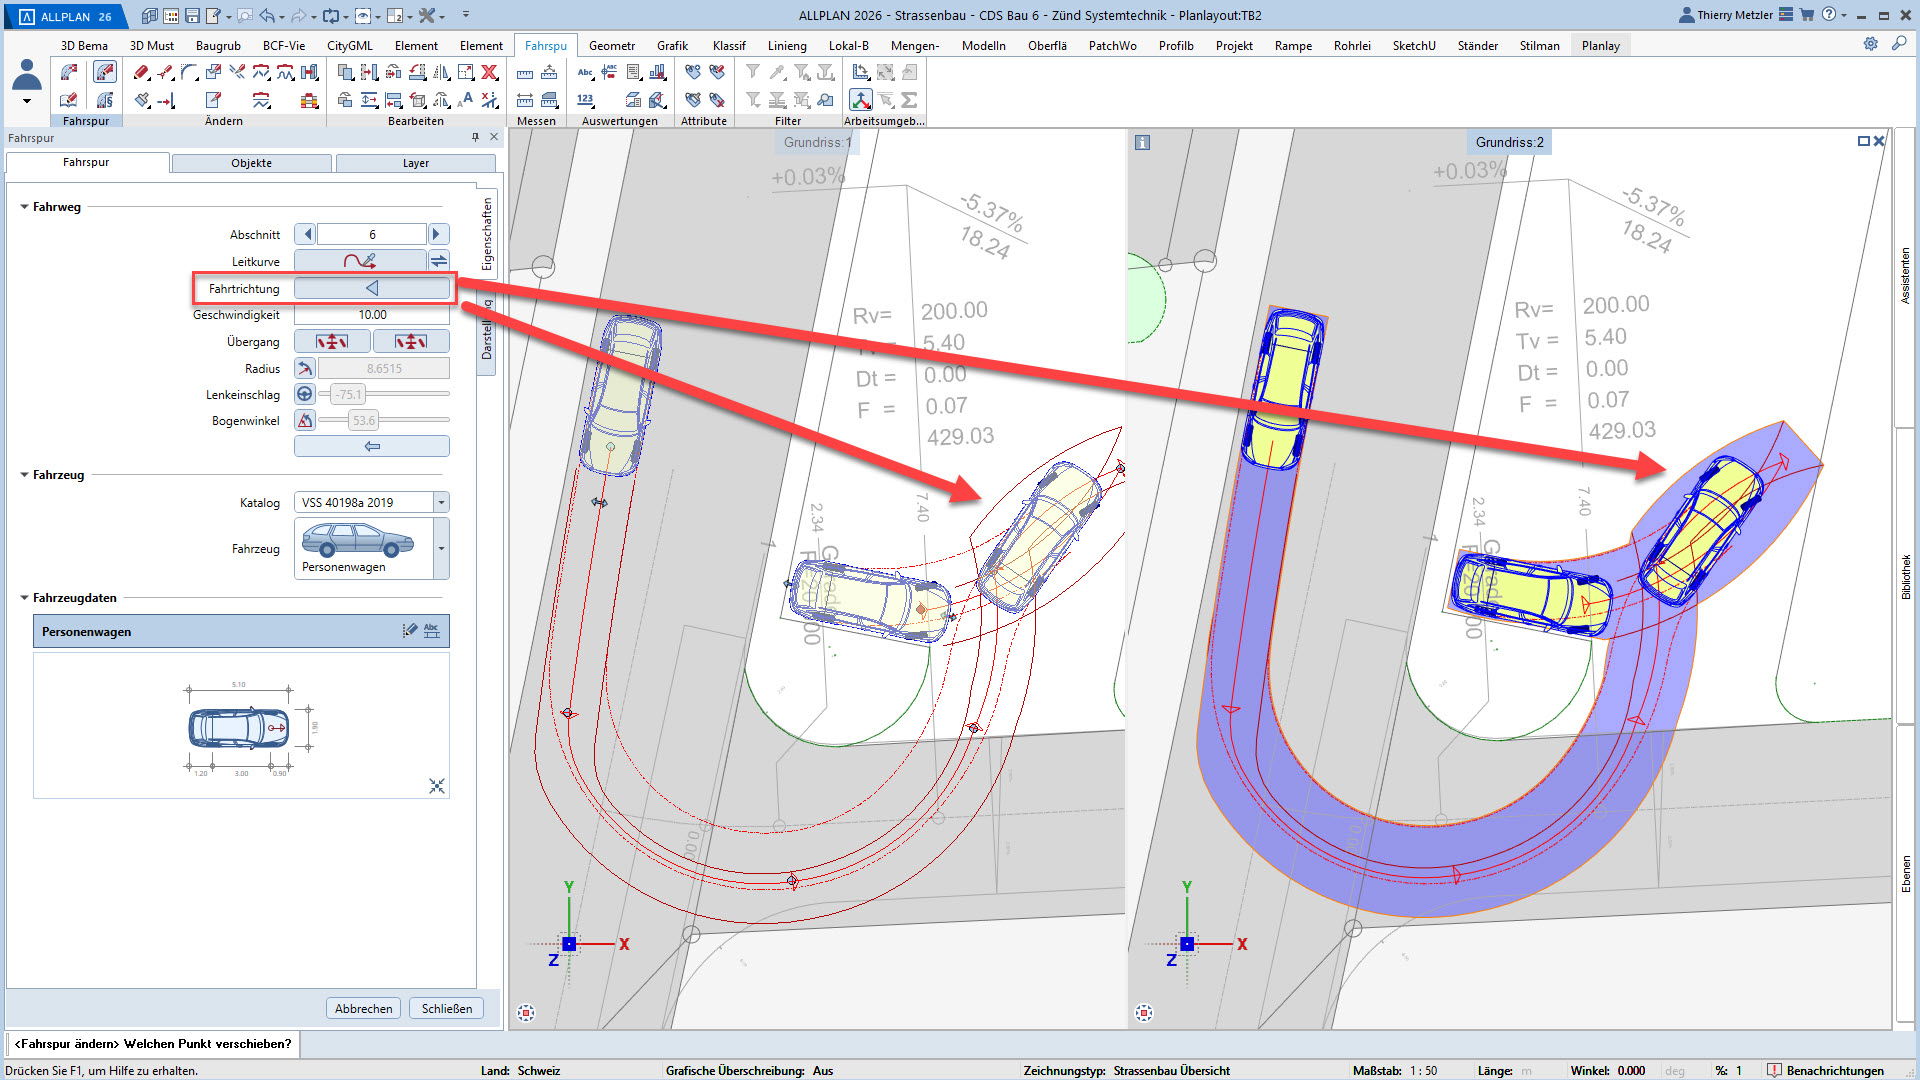The width and height of the screenshot is (1920, 1080).
Task: Toggle the Fahrtrichtung direction button
Action: (x=371, y=288)
